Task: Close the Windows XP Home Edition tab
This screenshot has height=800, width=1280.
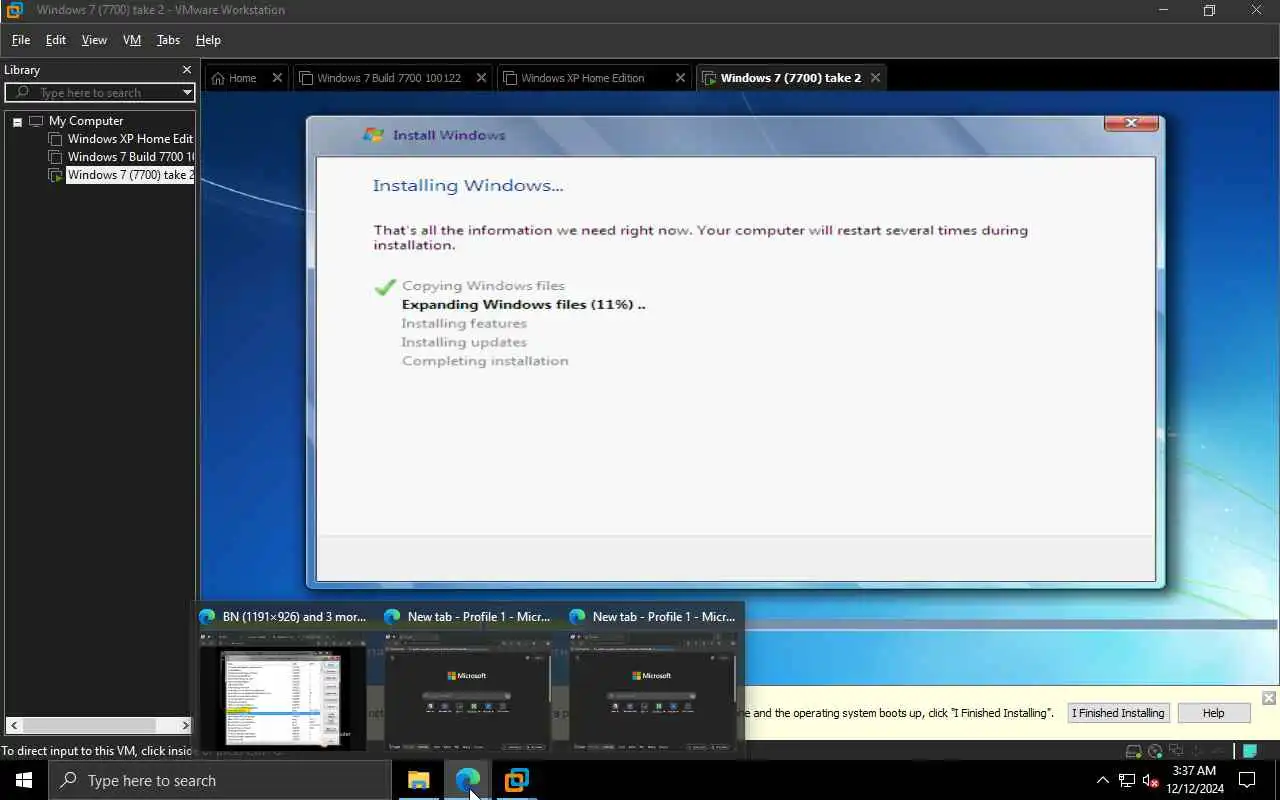Action: (681, 78)
